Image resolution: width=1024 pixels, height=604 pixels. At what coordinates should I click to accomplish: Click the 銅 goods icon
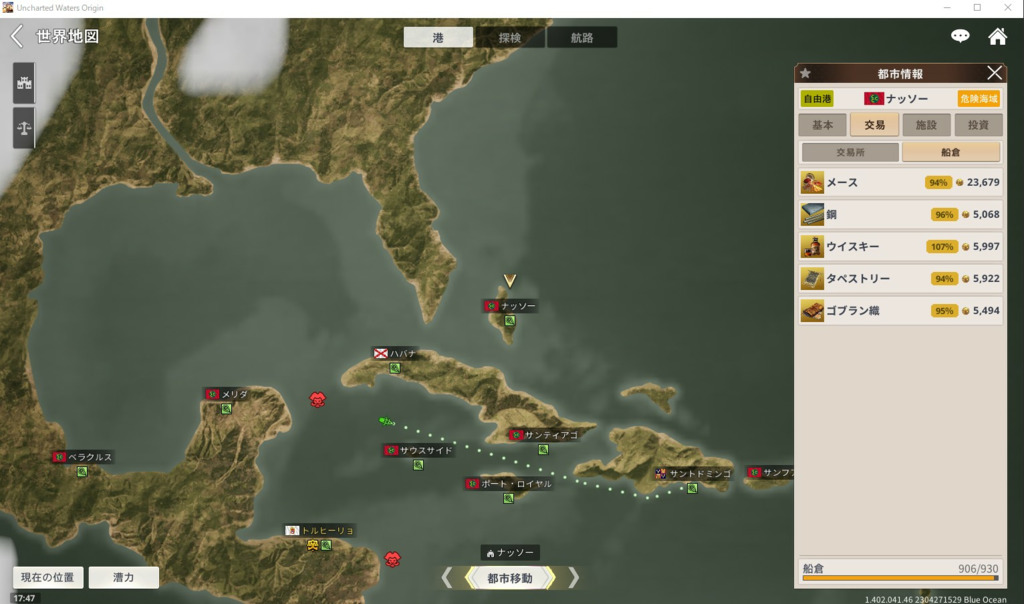[812, 214]
